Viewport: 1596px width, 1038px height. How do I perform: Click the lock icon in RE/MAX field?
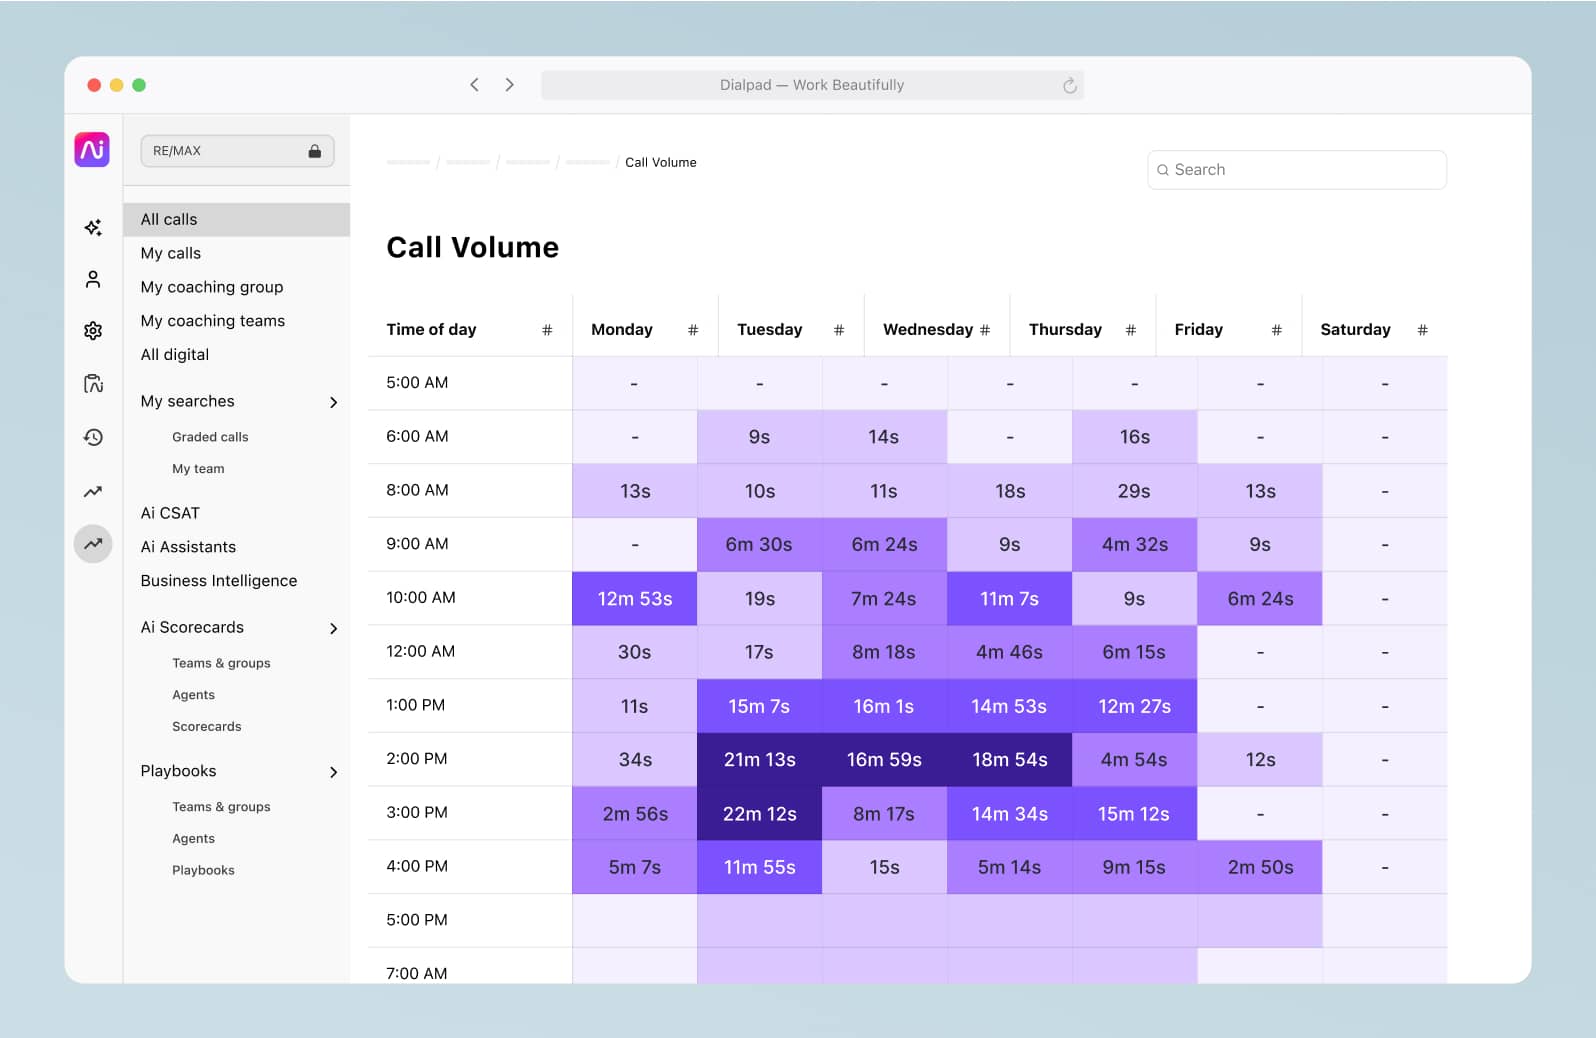point(314,151)
